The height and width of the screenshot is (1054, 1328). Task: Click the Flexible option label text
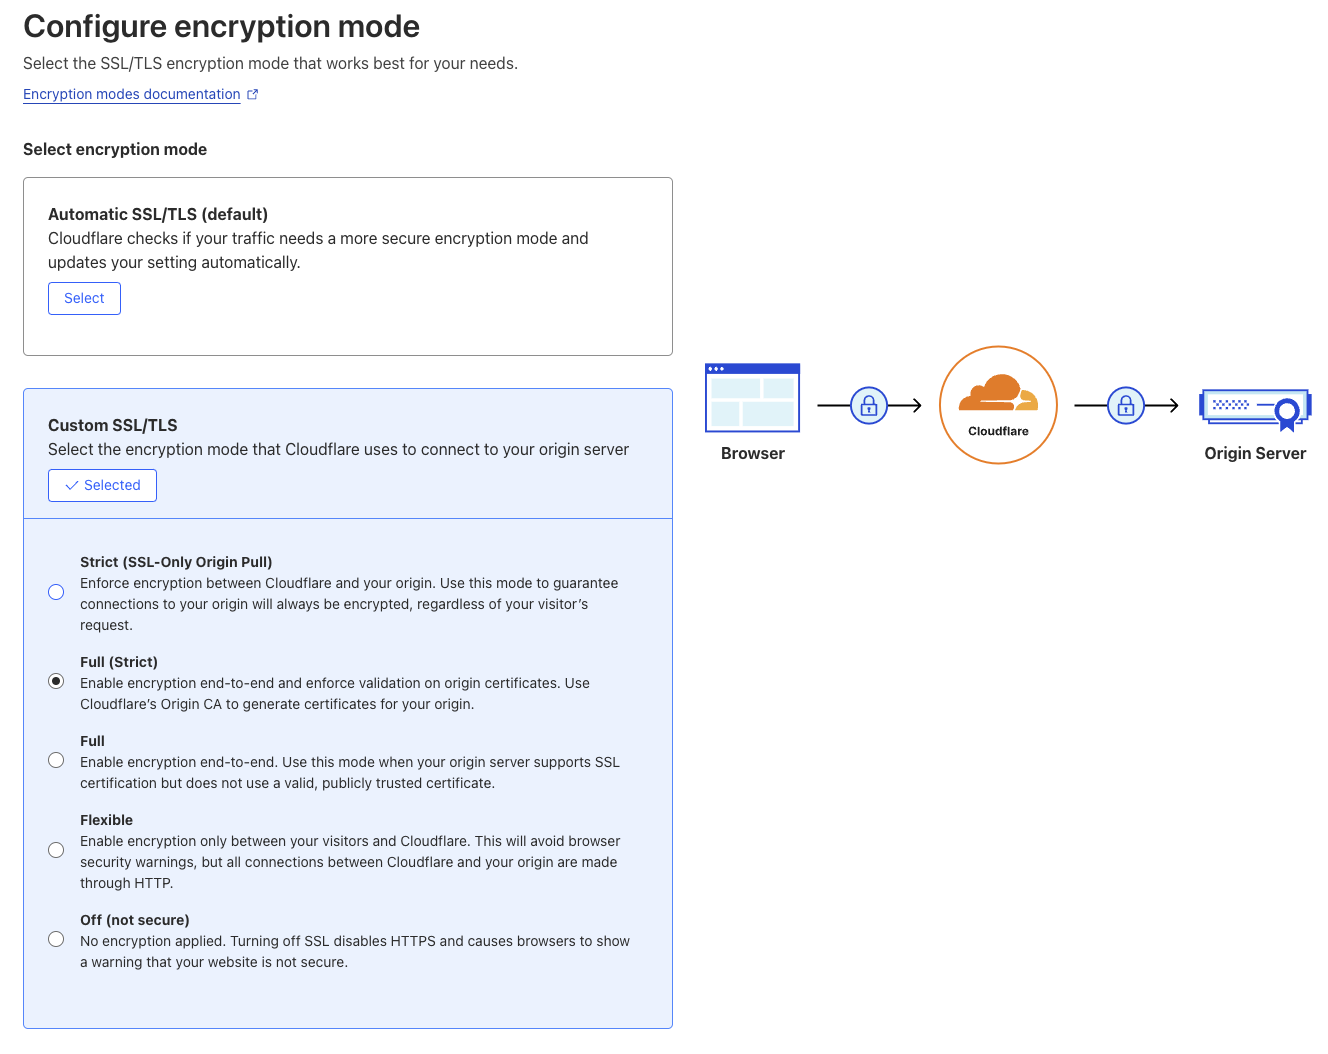[x=106, y=820]
